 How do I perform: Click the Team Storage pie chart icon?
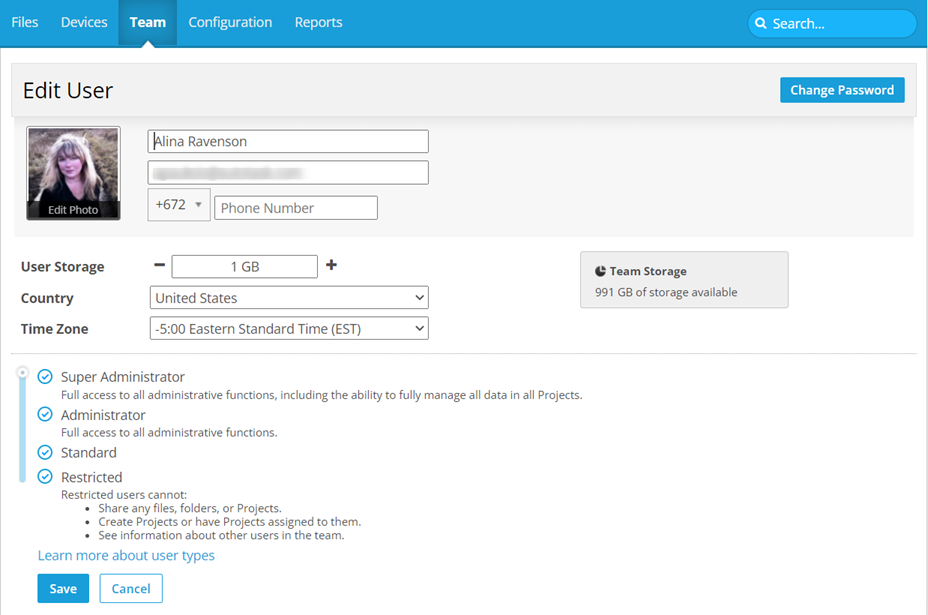(x=600, y=271)
